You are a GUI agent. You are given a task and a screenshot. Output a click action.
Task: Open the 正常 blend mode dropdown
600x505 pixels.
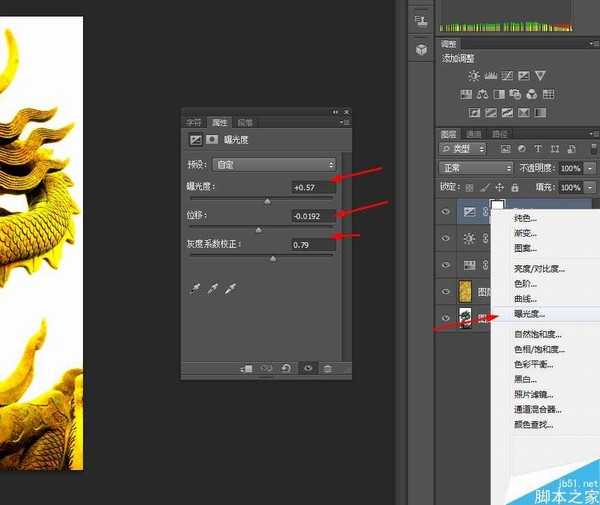(476, 168)
